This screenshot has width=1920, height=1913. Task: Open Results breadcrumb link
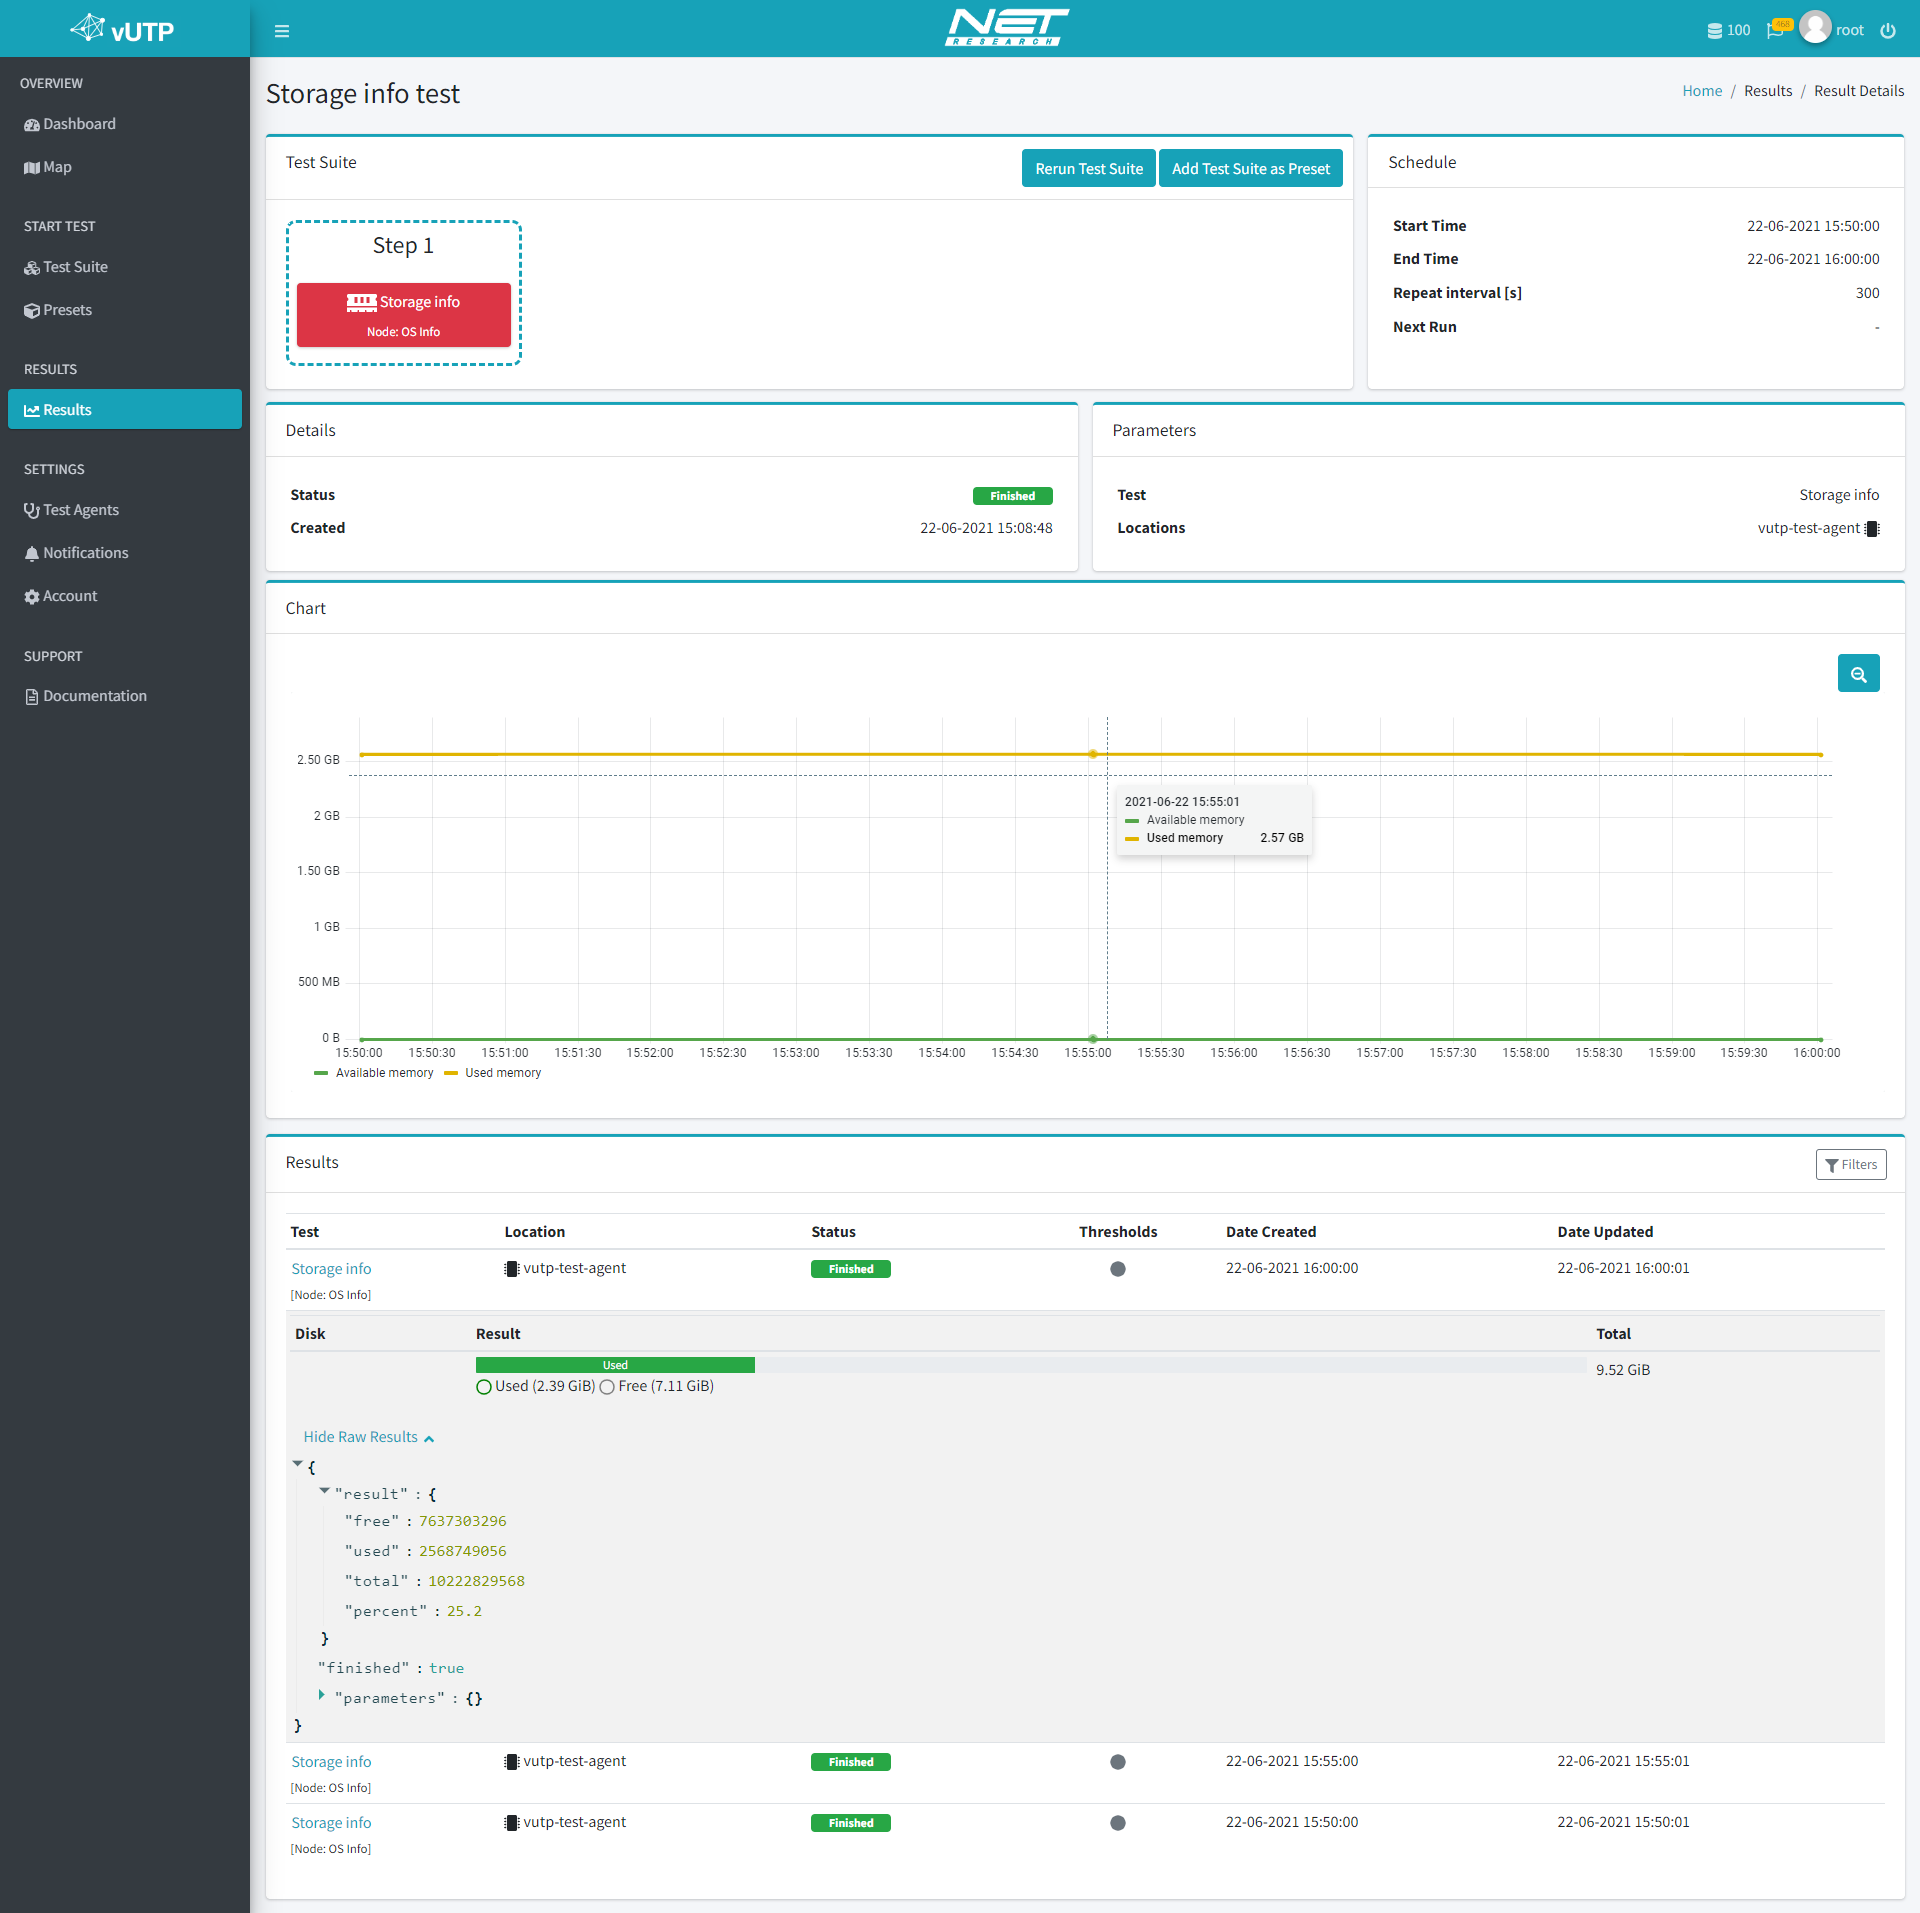click(x=1768, y=91)
